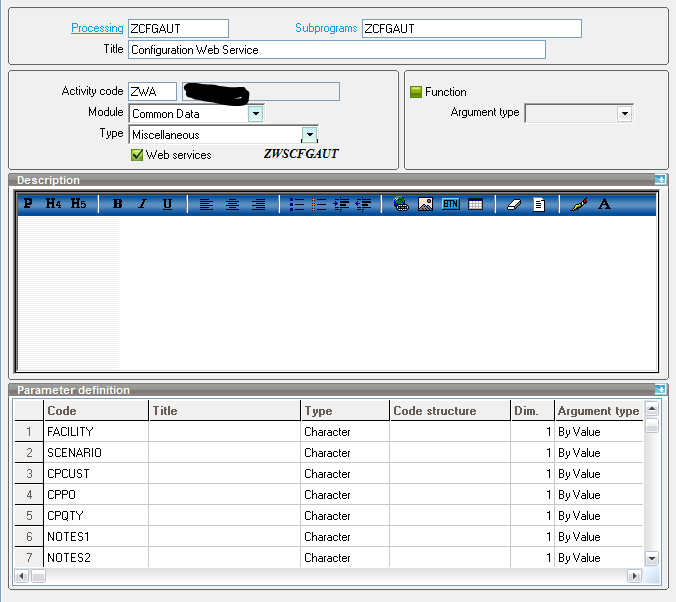Apply bold formatting in Description toolbar
This screenshot has height=602, width=676.
(118, 204)
